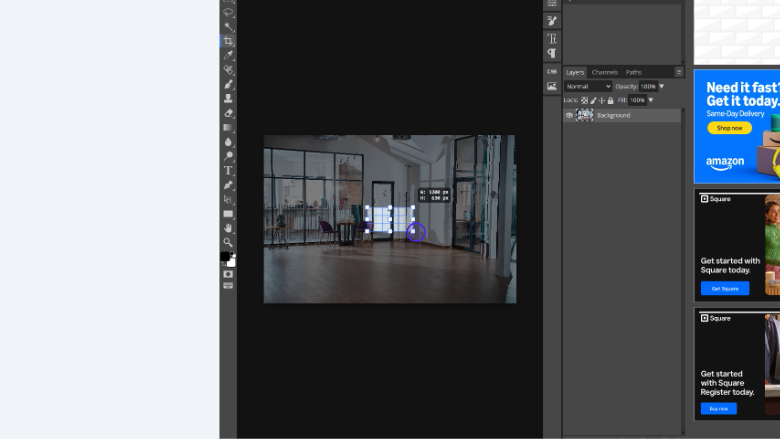This screenshot has height=439, width=780.
Task: Select the Eraser tool
Action: click(x=228, y=113)
